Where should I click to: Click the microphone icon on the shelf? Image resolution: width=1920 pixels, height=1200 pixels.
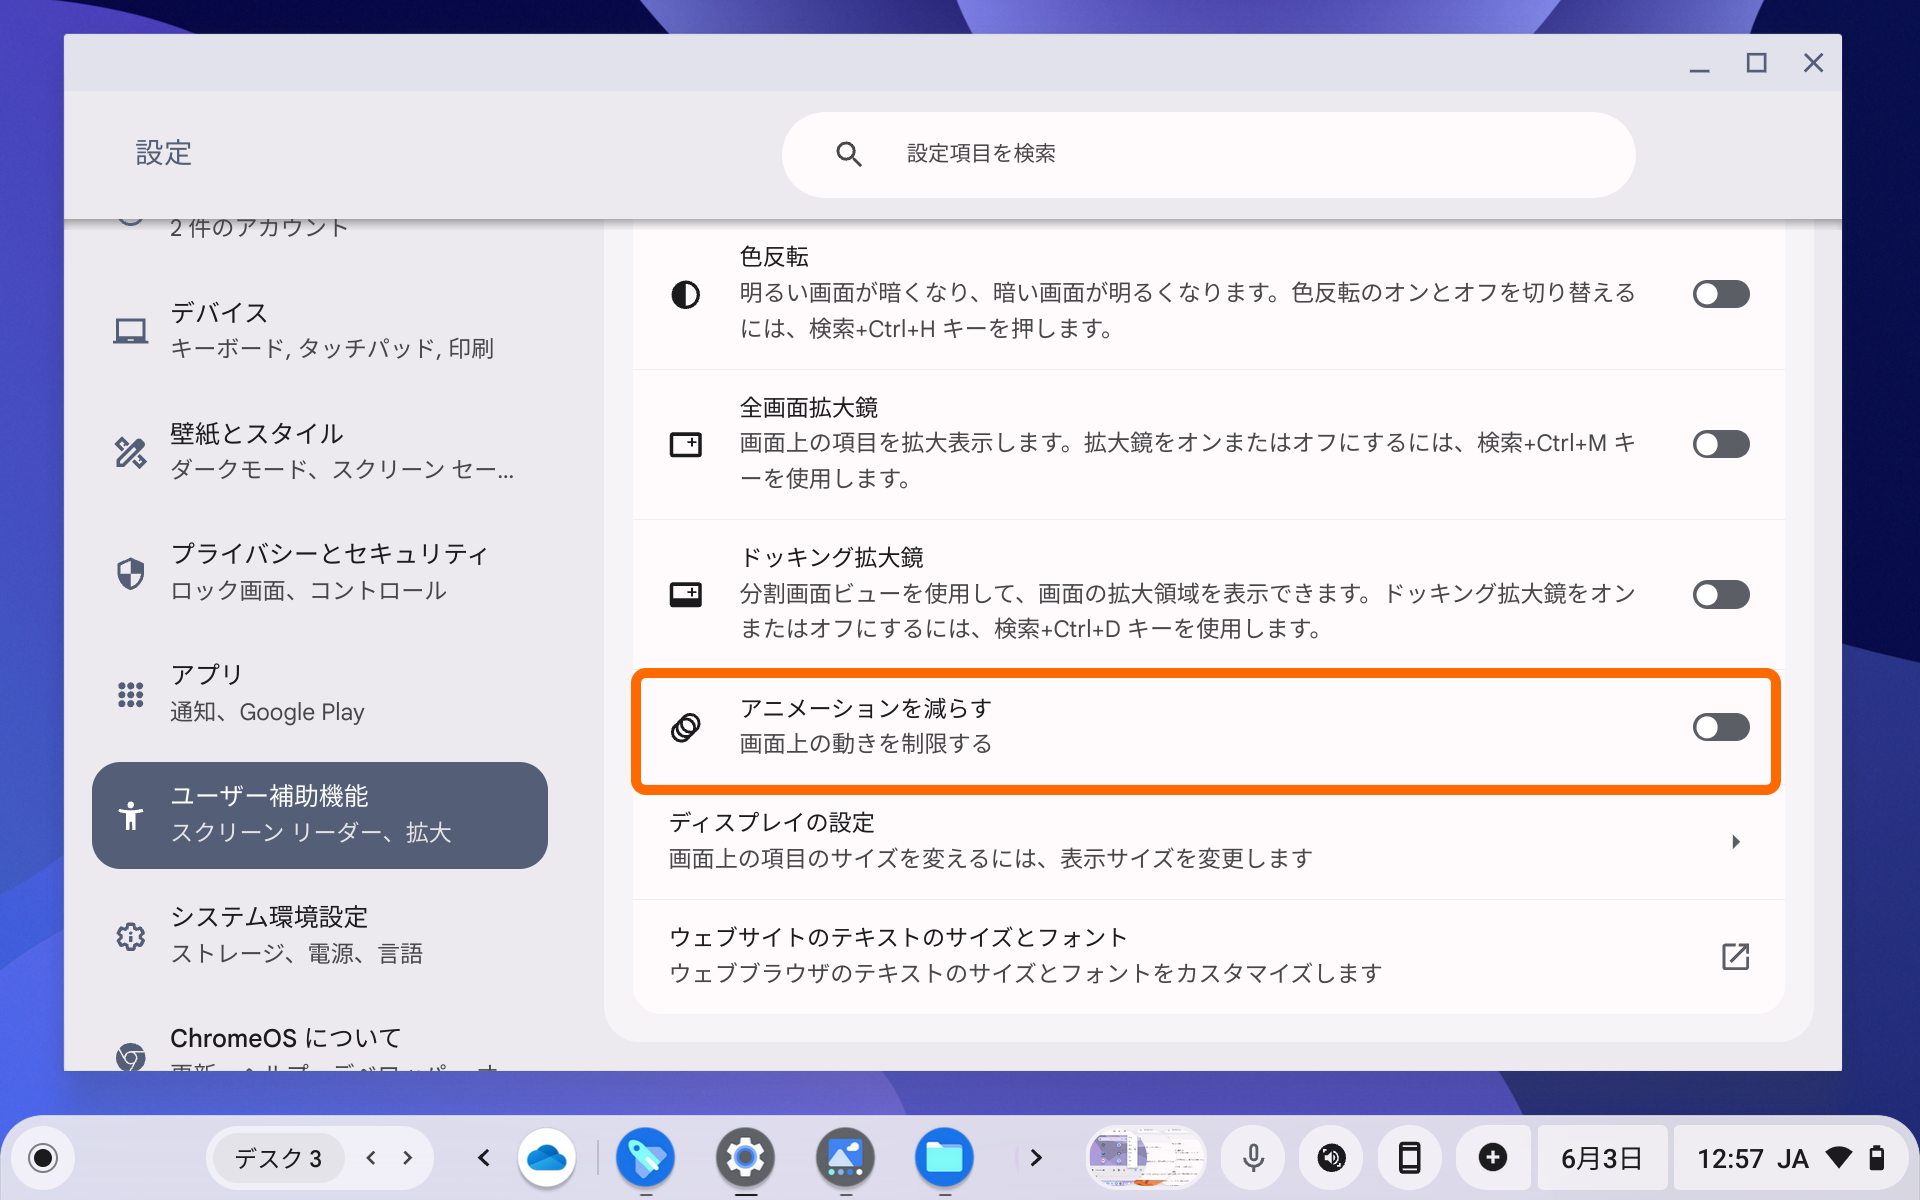(1252, 1157)
